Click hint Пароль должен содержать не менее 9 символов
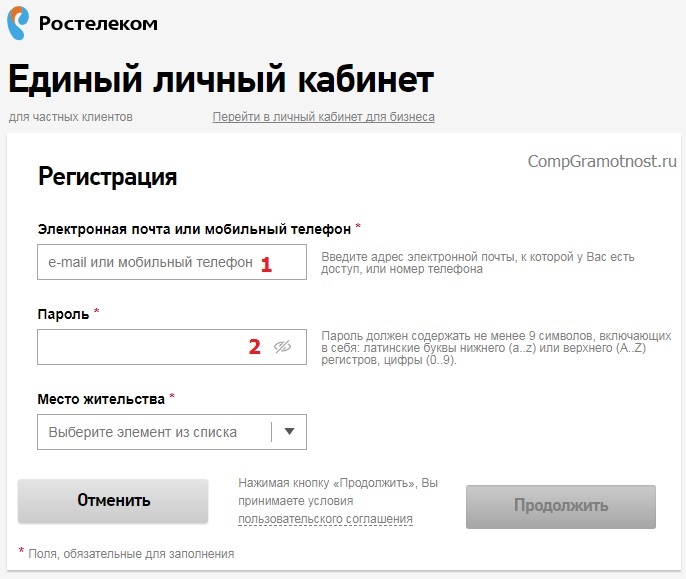The height and width of the screenshot is (579, 686). click(496, 348)
